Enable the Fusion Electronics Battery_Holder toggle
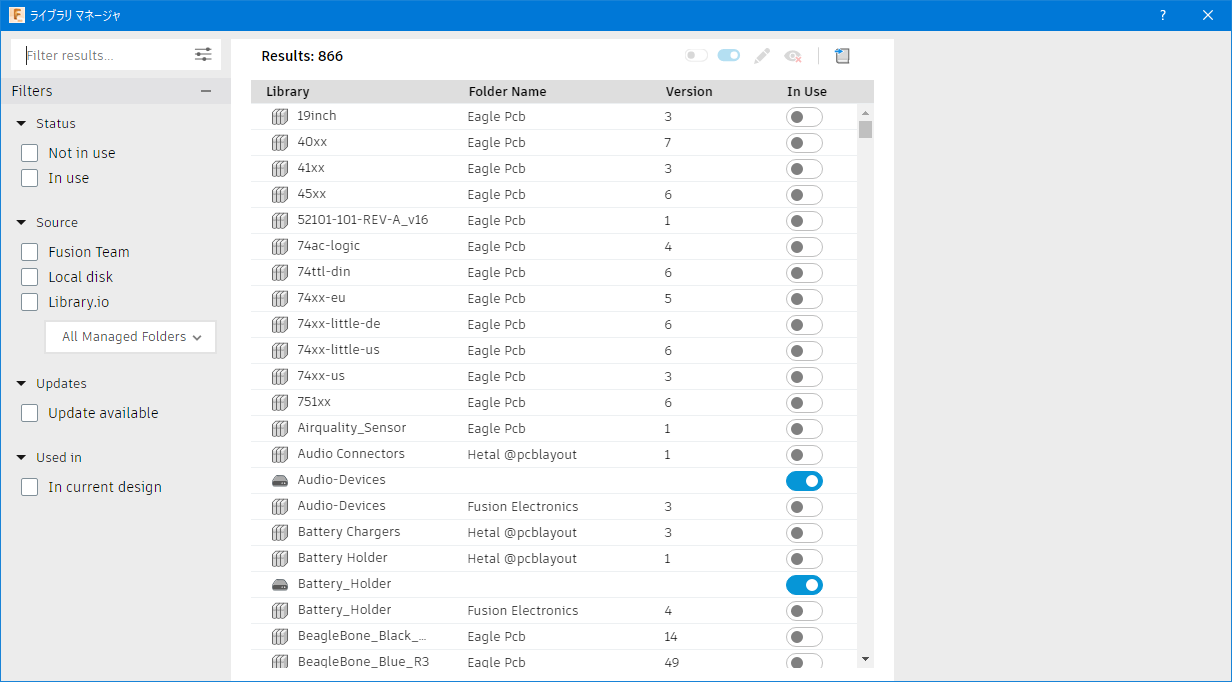The image size is (1232, 682). 804,611
